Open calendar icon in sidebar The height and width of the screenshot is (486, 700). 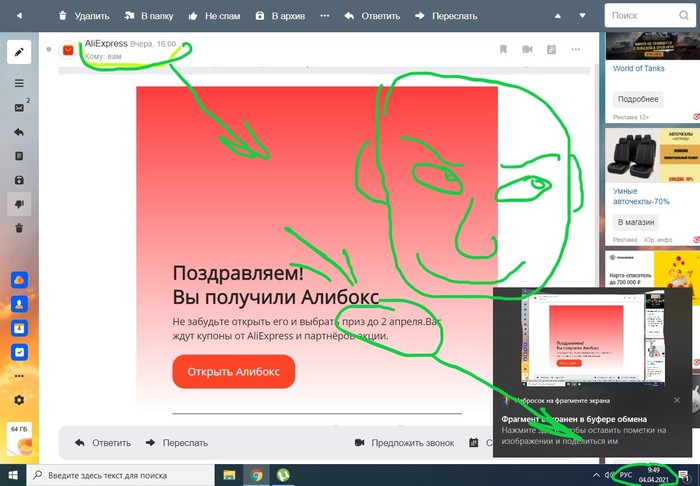[x=19, y=328]
